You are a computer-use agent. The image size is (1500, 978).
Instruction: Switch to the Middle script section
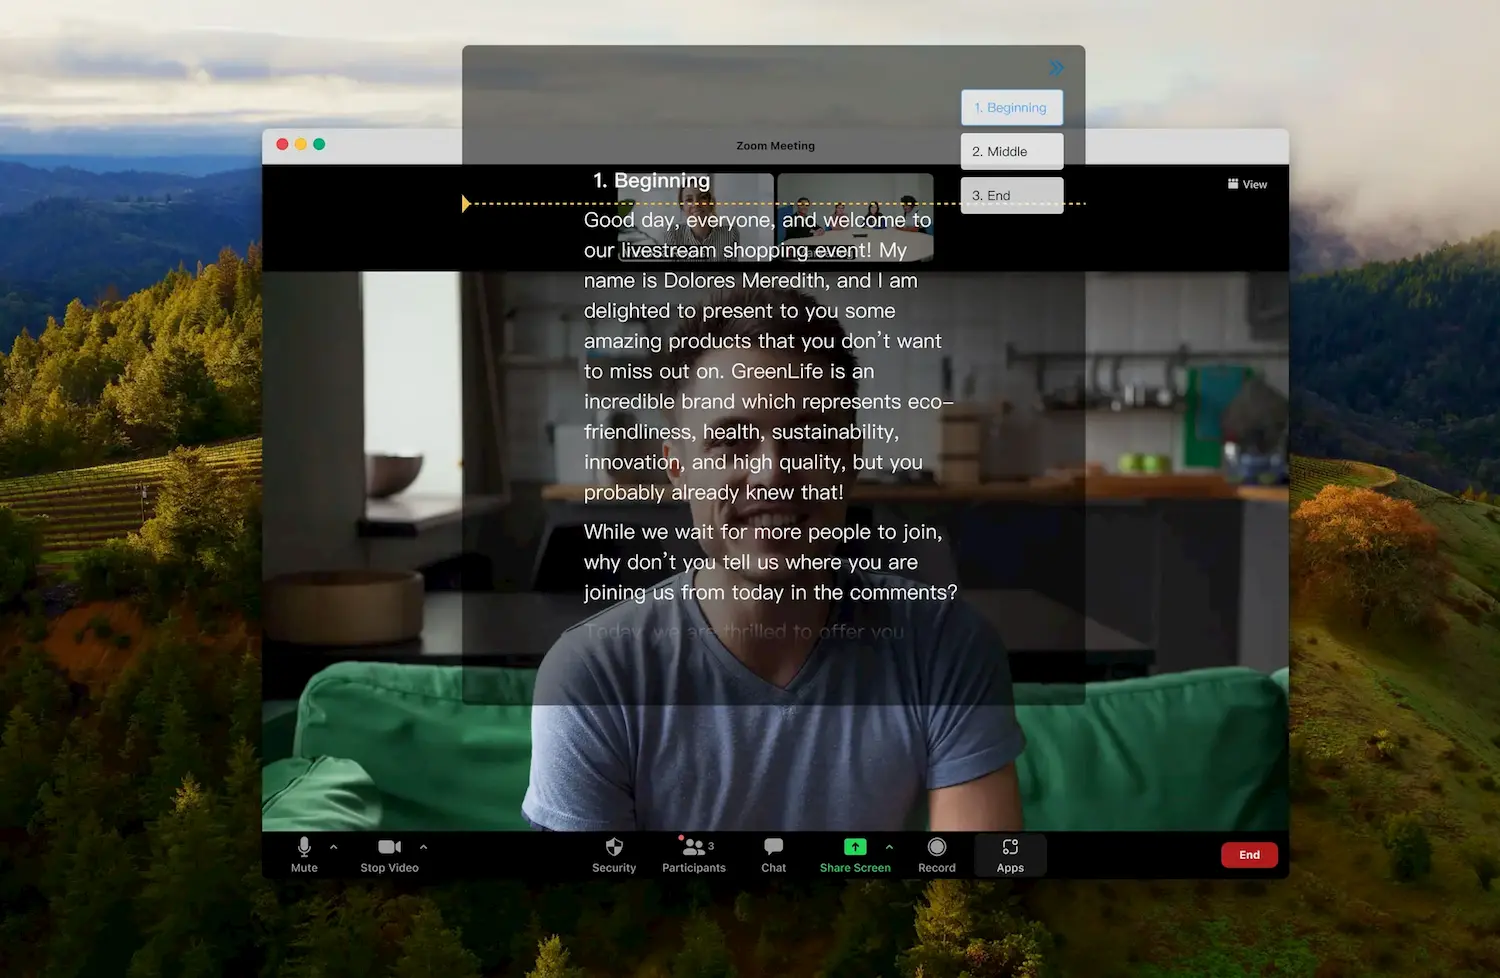pyautogui.click(x=1011, y=151)
